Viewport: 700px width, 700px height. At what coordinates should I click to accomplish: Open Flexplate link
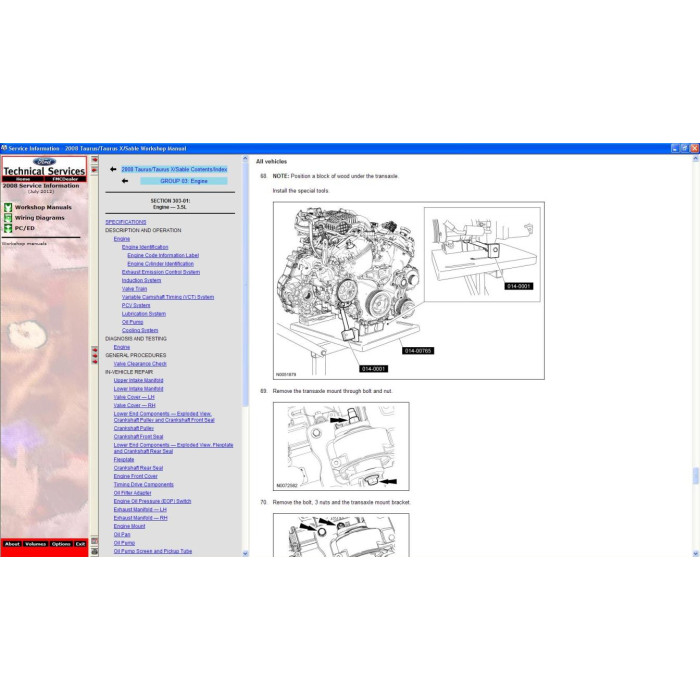(x=124, y=459)
